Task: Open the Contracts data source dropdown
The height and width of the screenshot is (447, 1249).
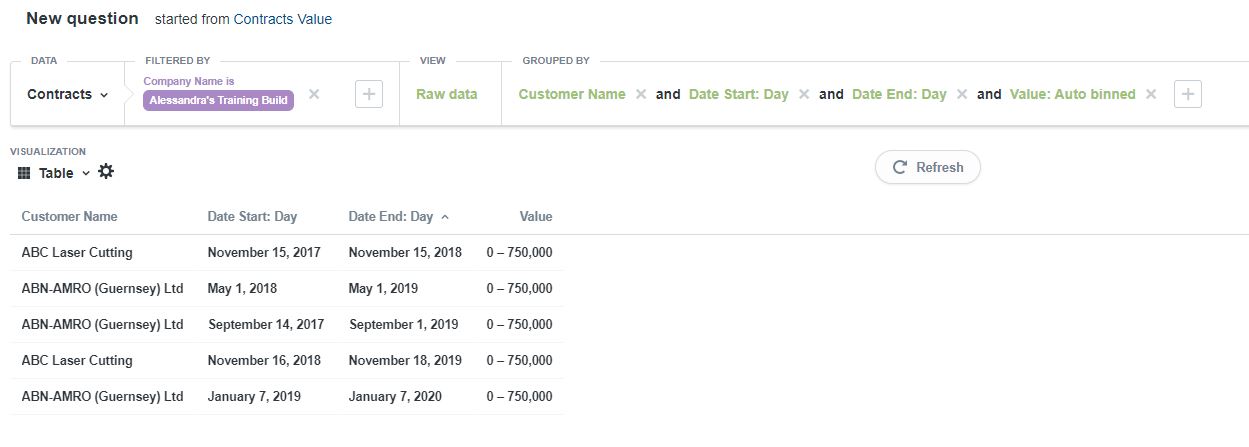Action: 67,94
